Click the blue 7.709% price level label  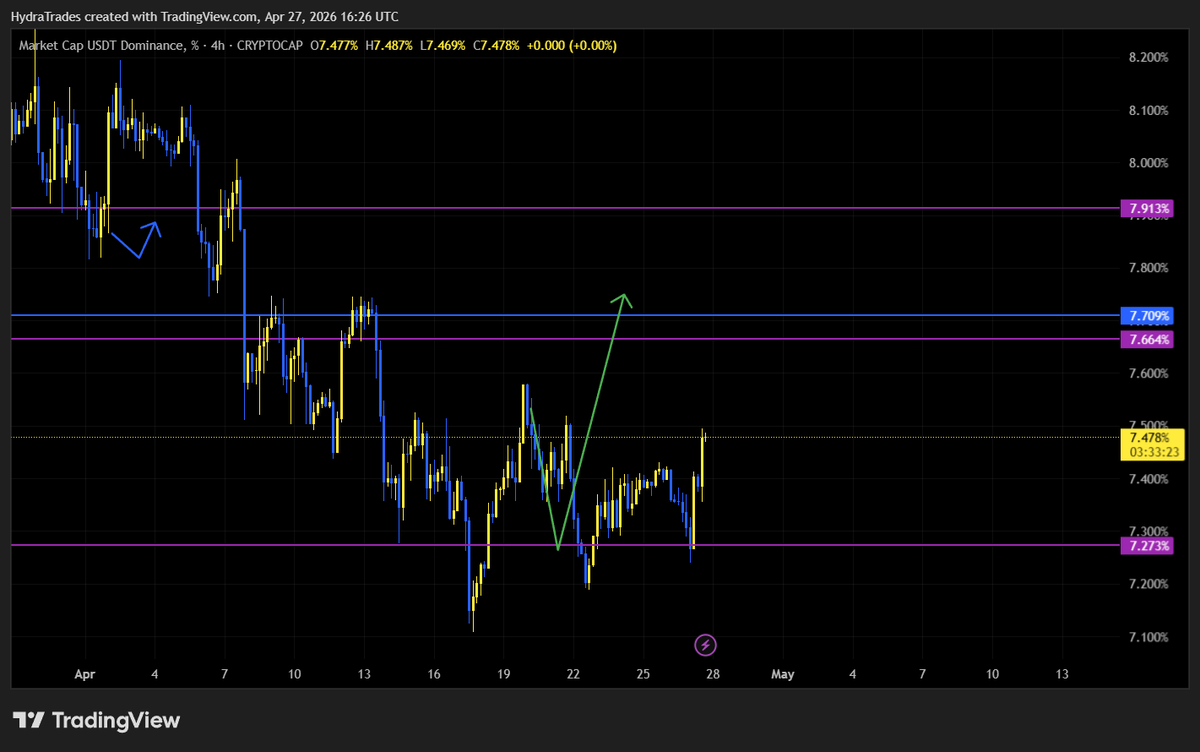pos(1146,315)
